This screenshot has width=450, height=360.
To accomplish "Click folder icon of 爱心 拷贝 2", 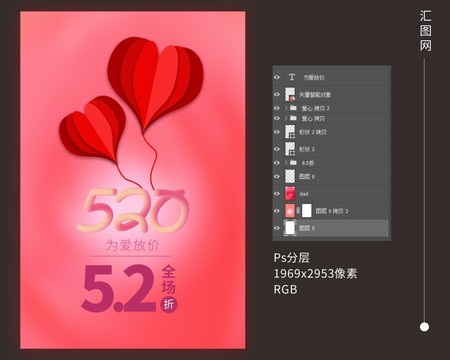I will 293,108.
